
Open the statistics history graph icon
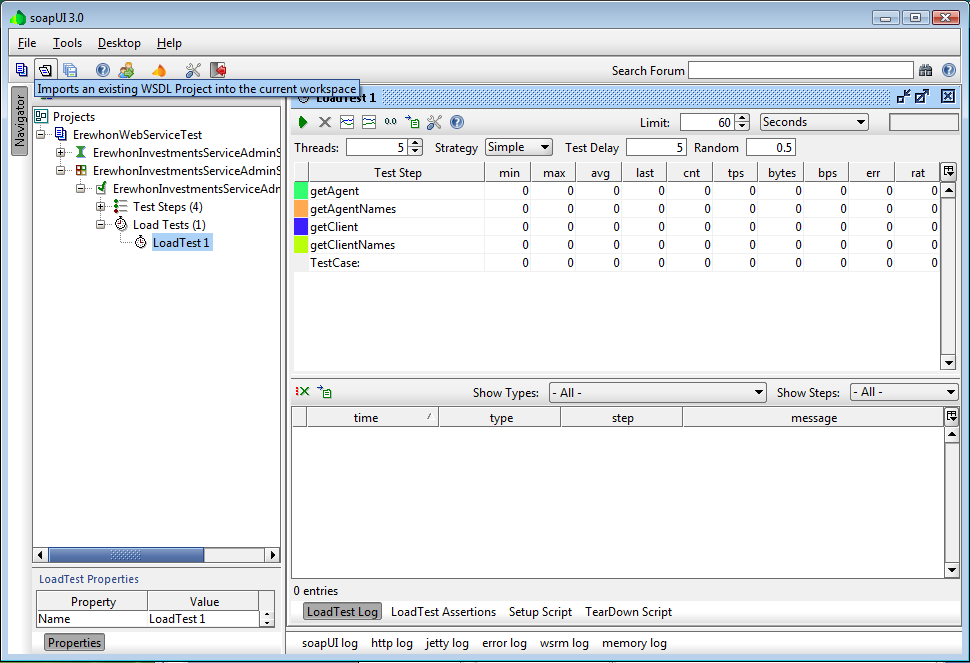(x=369, y=122)
